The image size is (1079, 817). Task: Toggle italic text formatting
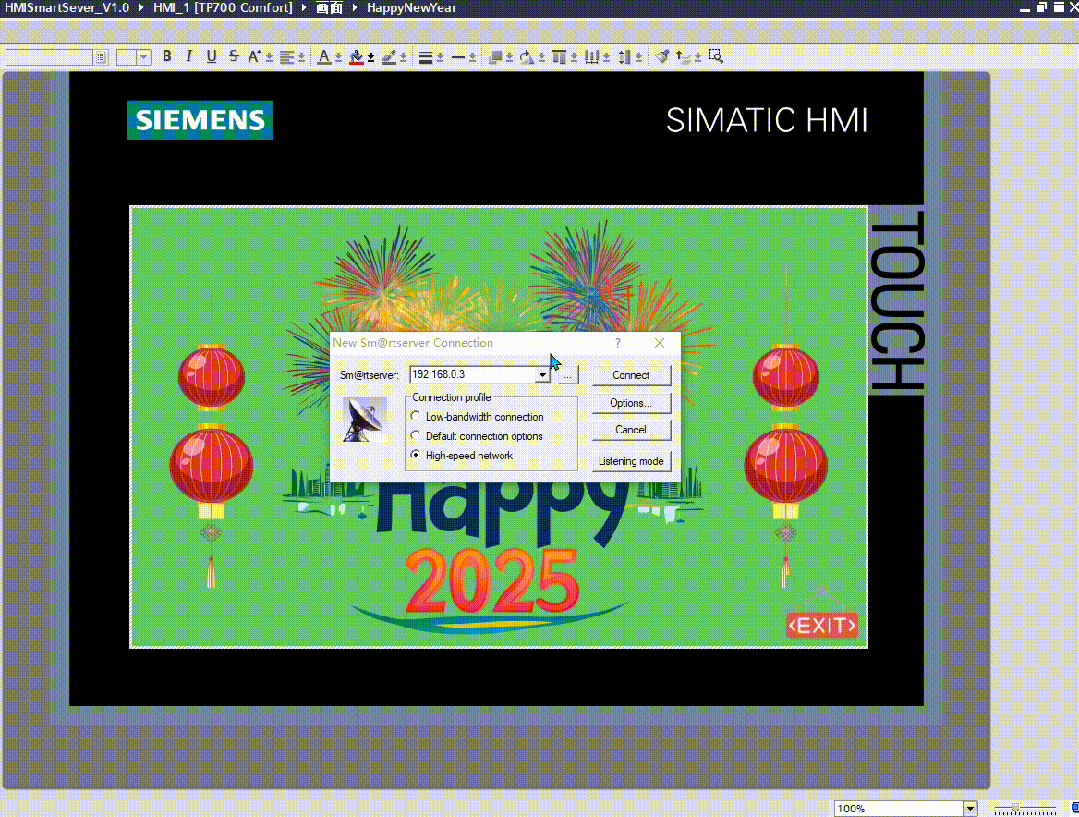189,57
